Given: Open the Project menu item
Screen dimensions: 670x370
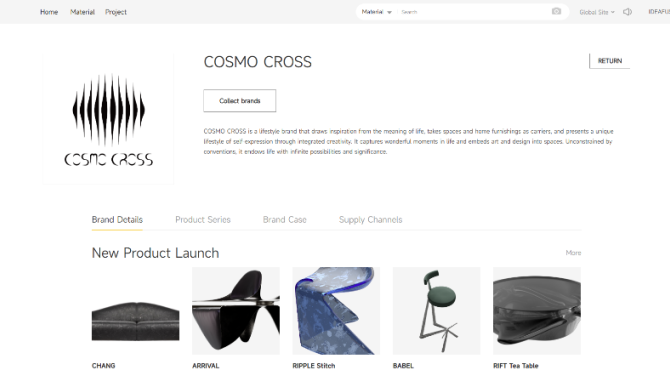Looking at the screenshot, I should coord(116,12).
